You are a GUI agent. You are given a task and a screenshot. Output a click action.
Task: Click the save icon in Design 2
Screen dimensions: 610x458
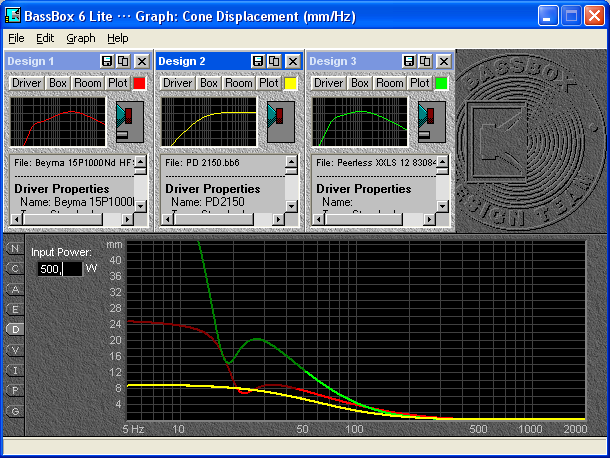(258, 61)
